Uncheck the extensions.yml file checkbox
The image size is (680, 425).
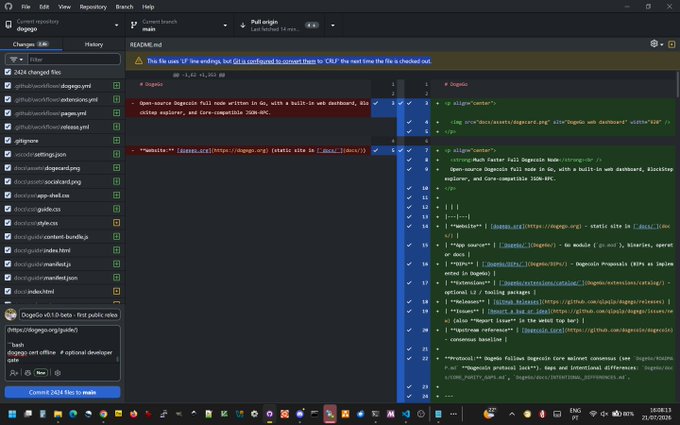(x=8, y=99)
